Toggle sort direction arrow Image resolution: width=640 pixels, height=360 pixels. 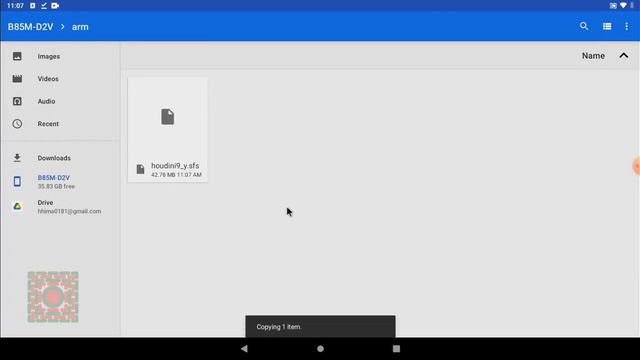click(624, 56)
